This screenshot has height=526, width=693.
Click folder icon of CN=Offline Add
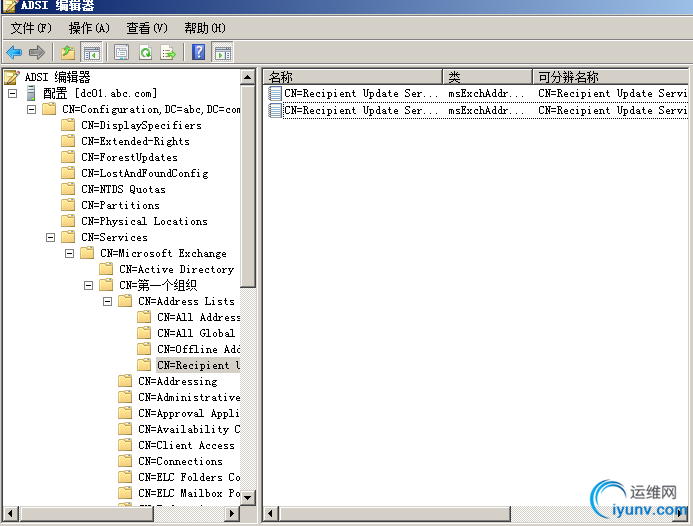coord(144,349)
